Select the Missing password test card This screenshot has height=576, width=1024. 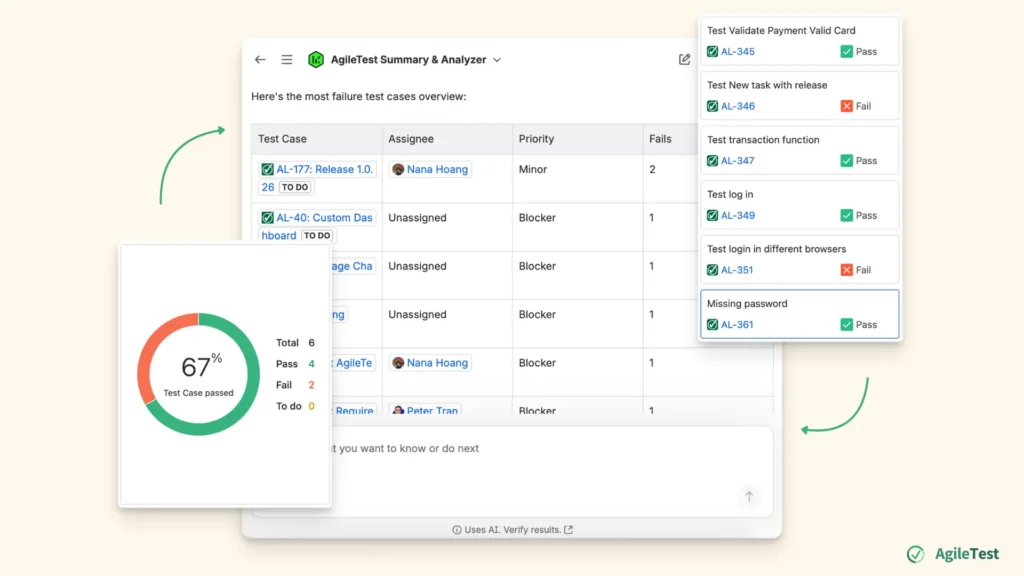799,314
